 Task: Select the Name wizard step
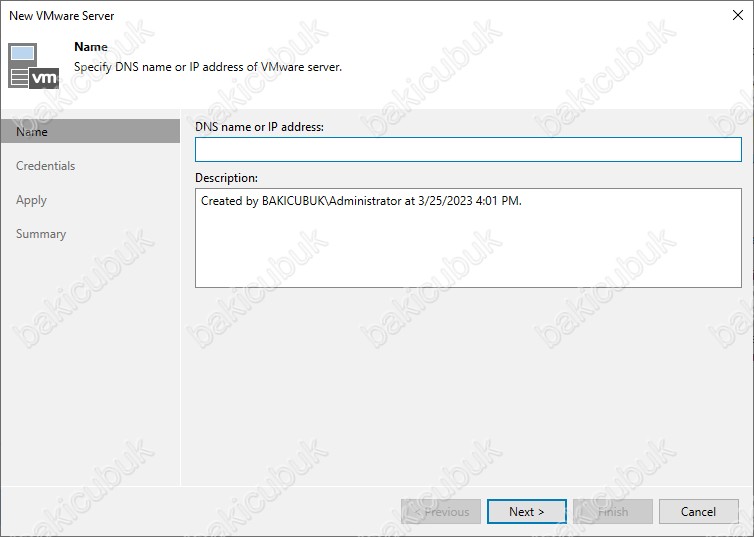90,132
